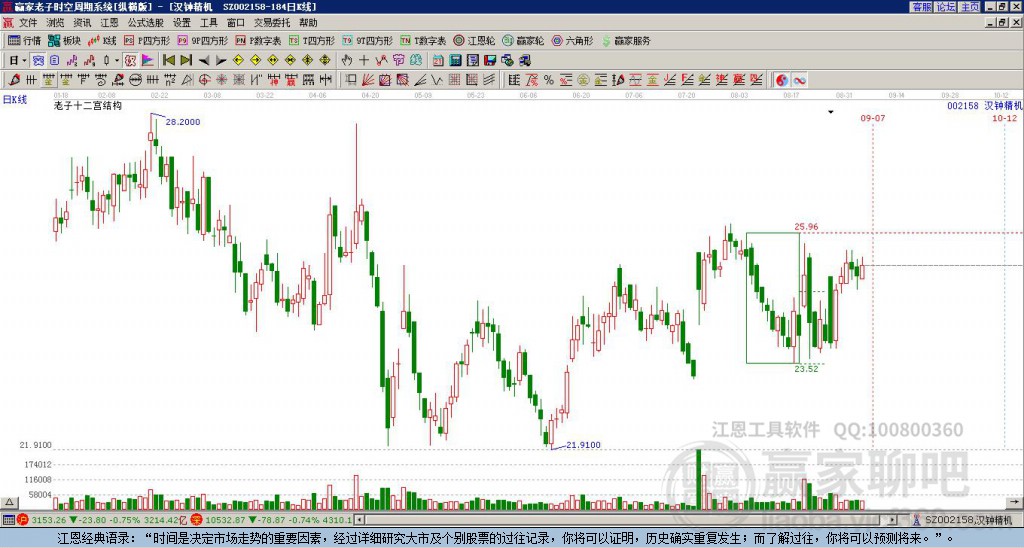Viewport: 1024px width, 548px height.
Task: Select the Gann fan lines tool
Action: click(368, 80)
